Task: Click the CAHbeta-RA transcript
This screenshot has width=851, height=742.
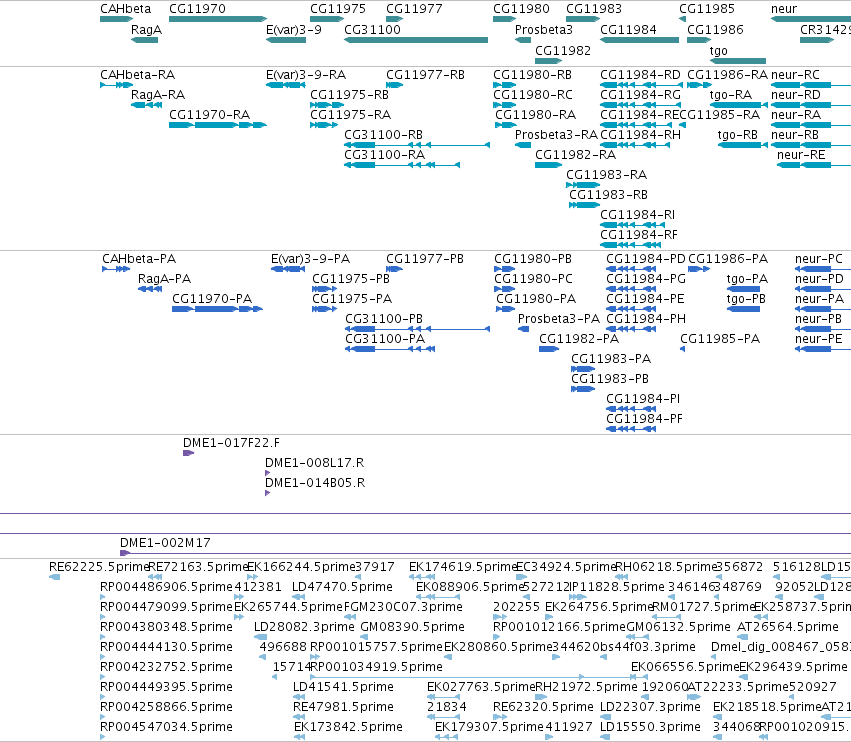Action: click(x=116, y=85)
